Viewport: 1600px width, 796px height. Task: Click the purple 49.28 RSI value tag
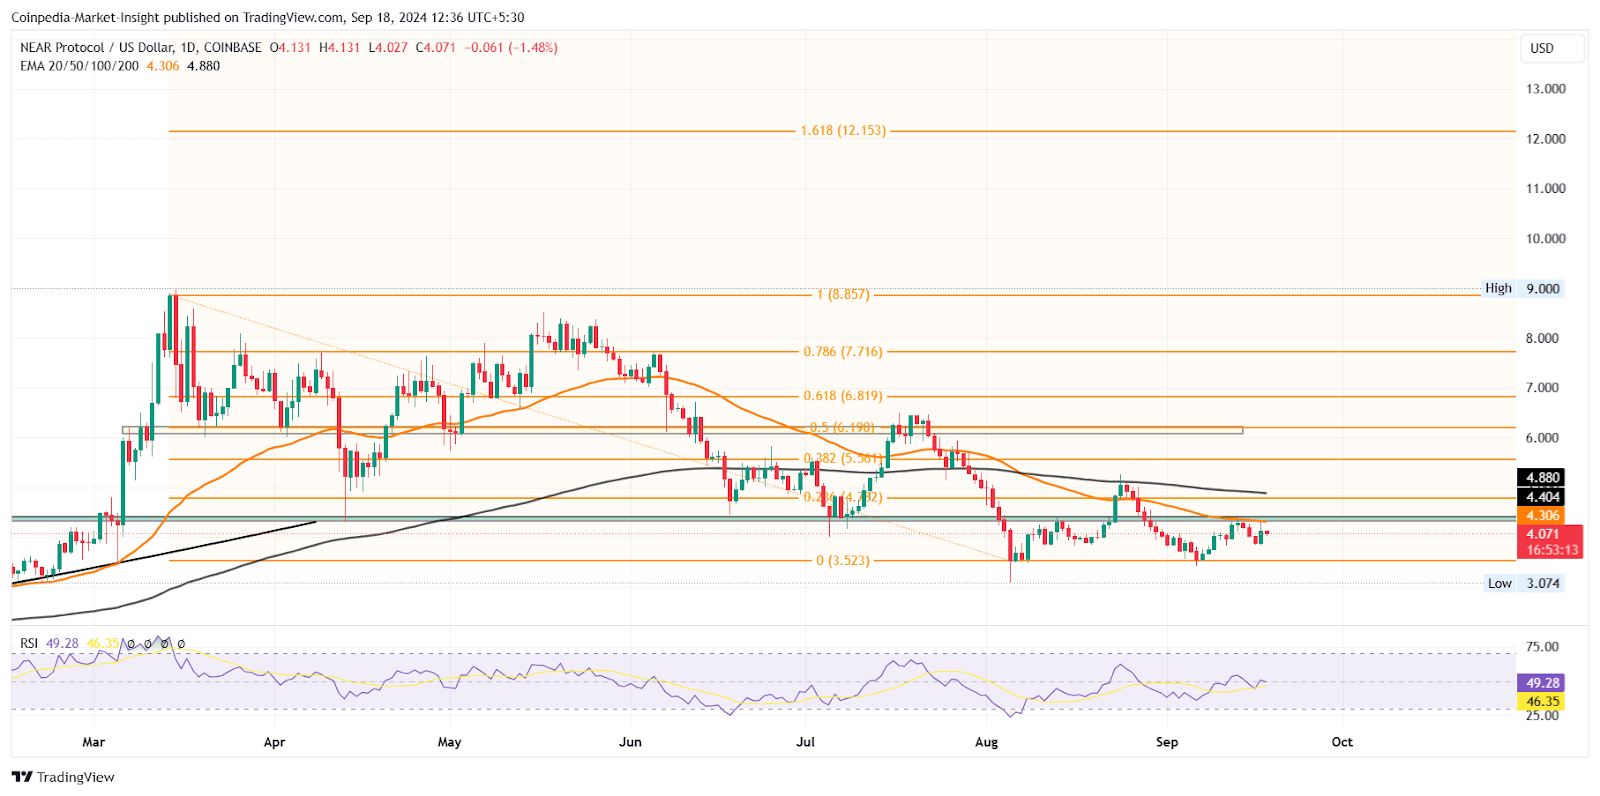click(x=1541, y=683)
